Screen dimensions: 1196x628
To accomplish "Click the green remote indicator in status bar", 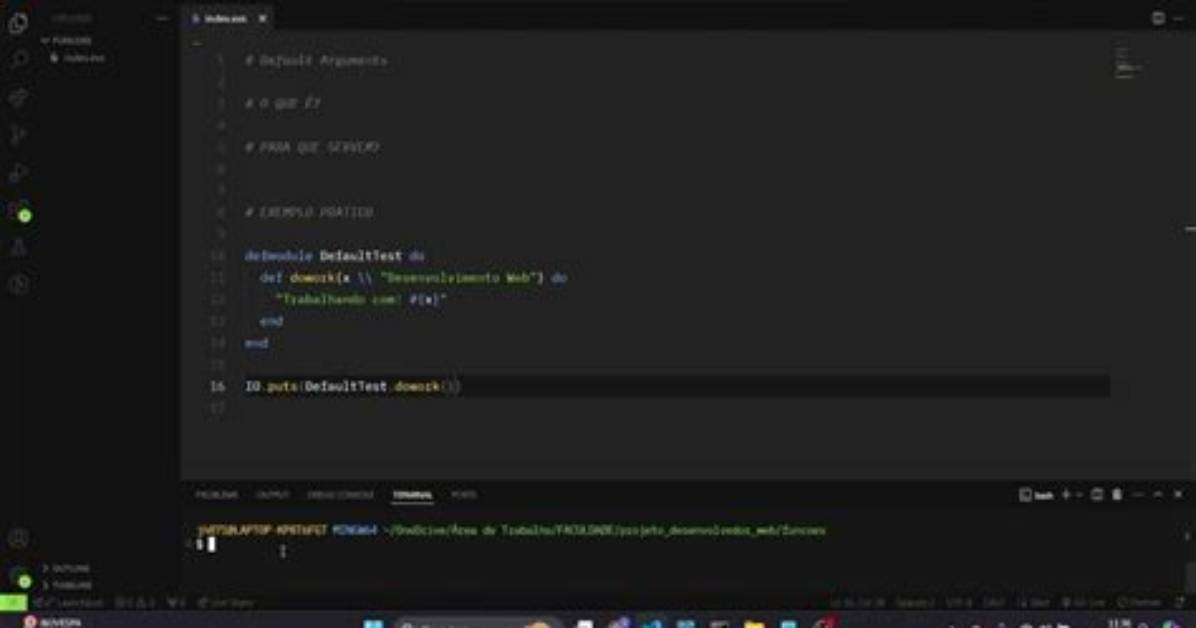I will click(x=13, y=603).
